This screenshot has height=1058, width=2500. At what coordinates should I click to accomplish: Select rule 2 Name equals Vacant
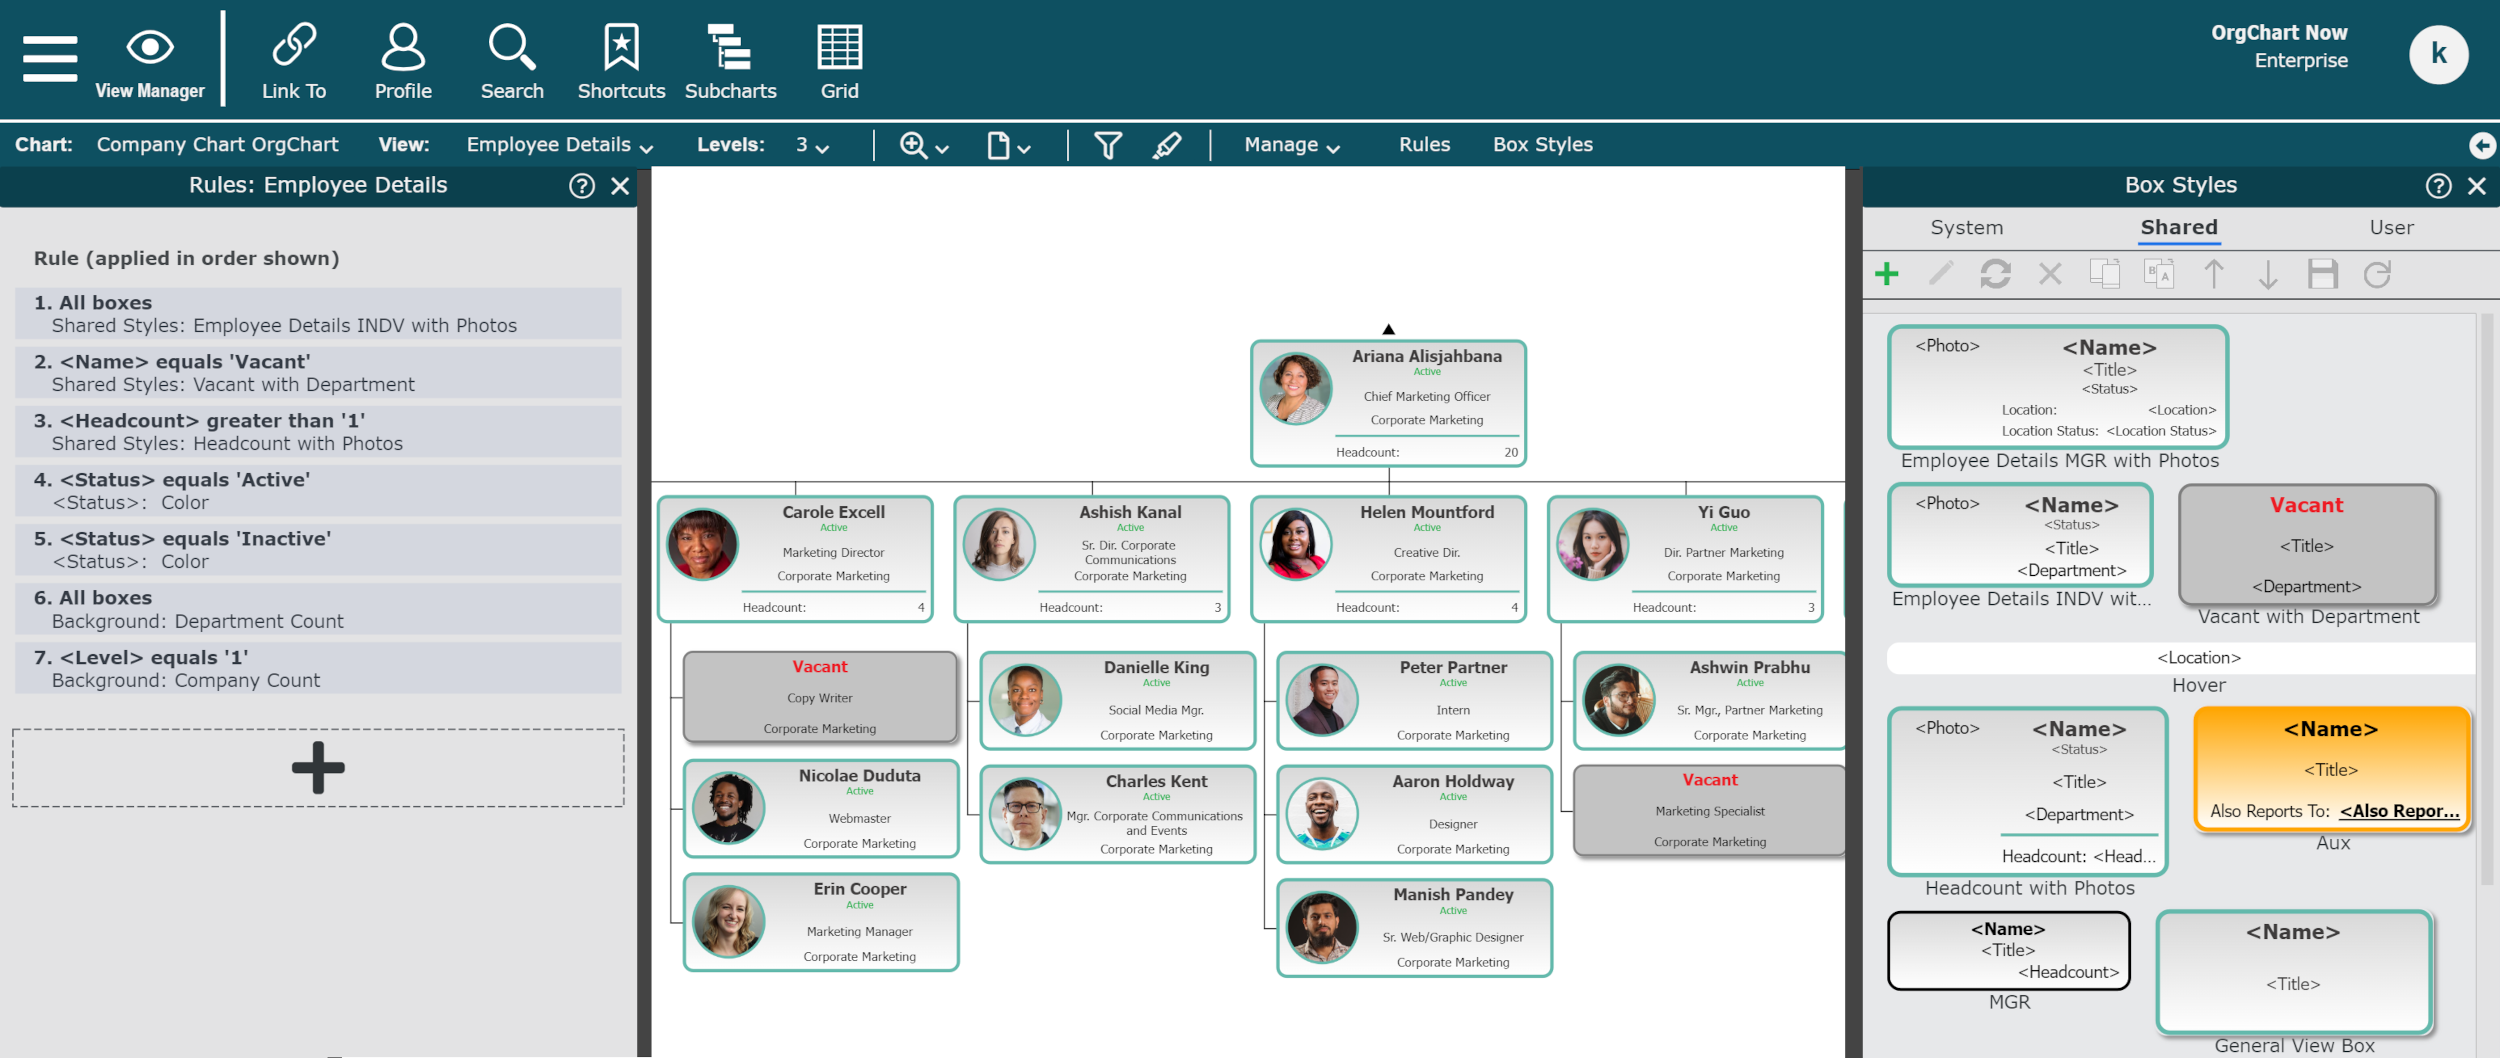tap(318, 373)
